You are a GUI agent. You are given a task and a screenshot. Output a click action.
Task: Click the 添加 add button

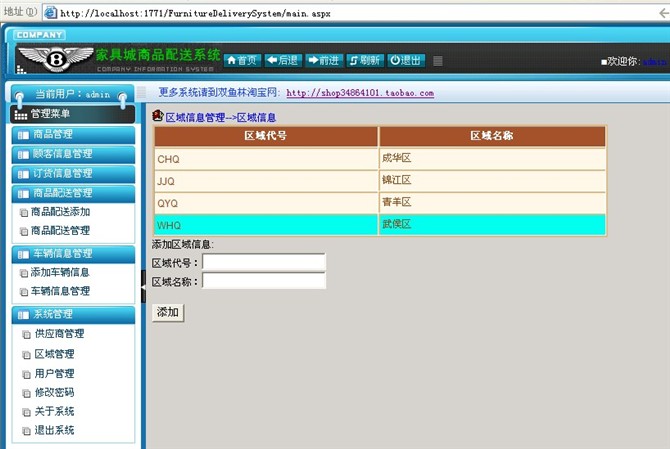tap(168, 312)
